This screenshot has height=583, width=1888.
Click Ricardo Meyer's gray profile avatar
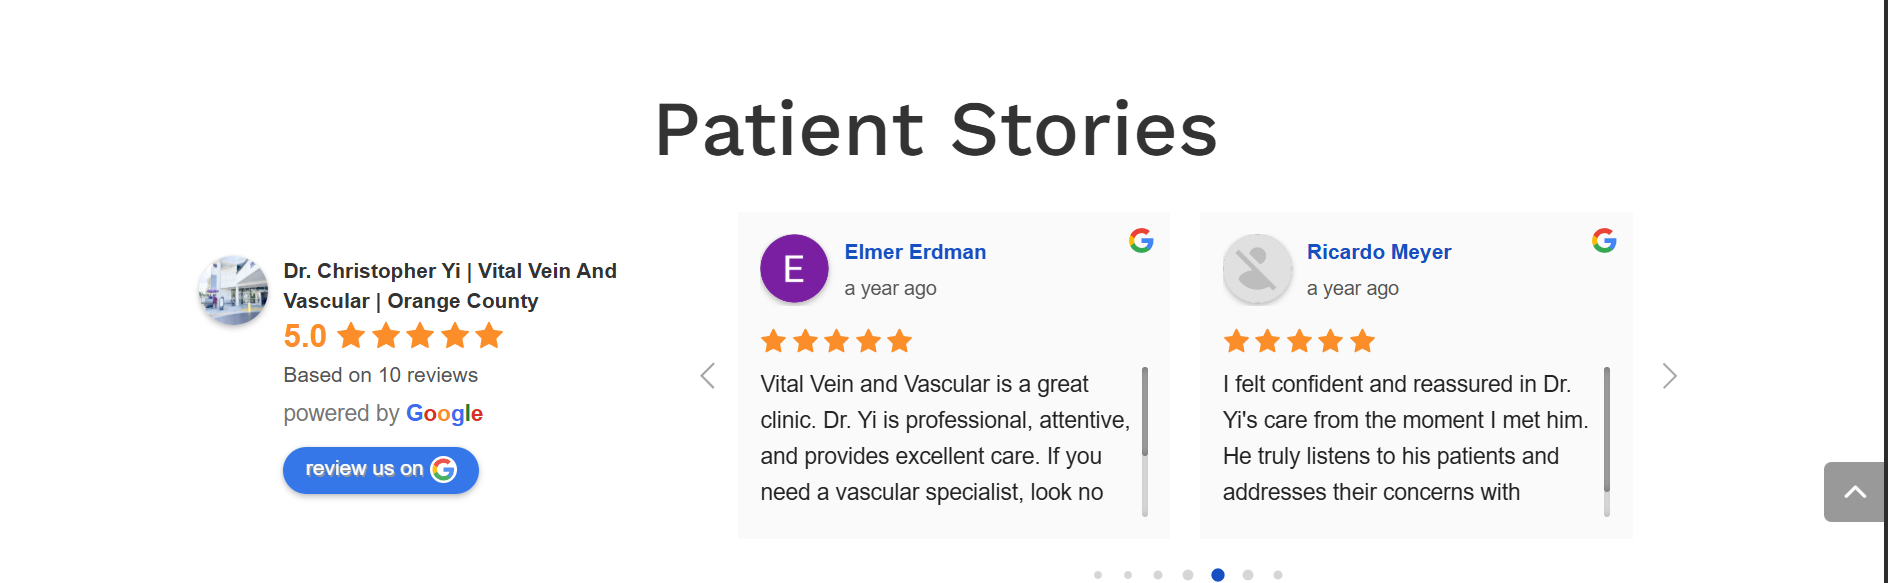pyautogui.click(x=1257, y=269)
